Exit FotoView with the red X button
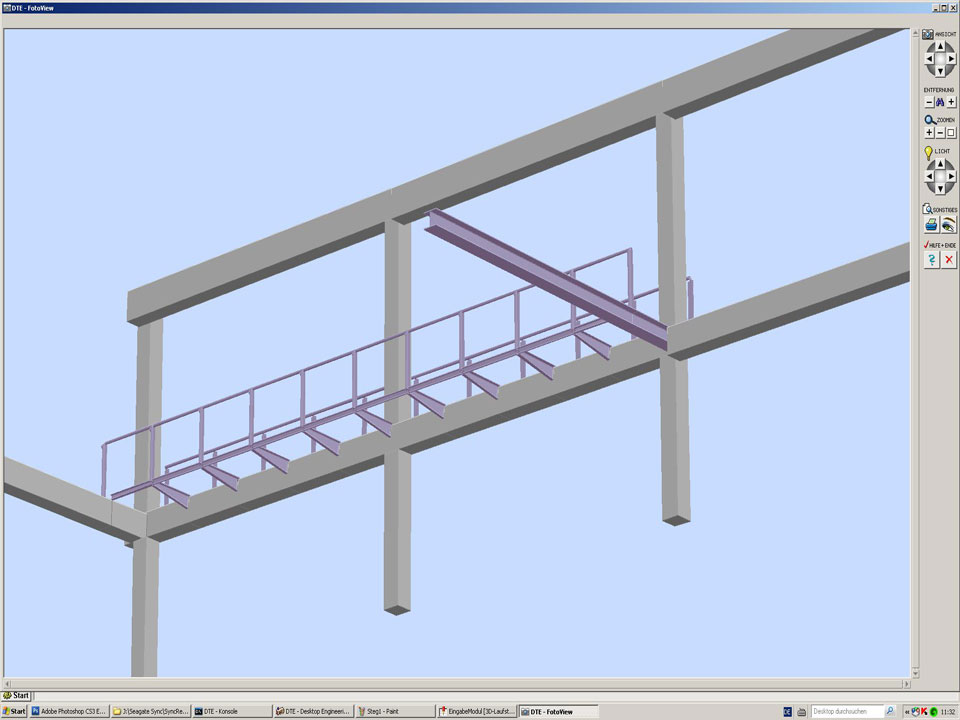Image resolution: width=960 pixels, height=720 pixels. point(948,260)
